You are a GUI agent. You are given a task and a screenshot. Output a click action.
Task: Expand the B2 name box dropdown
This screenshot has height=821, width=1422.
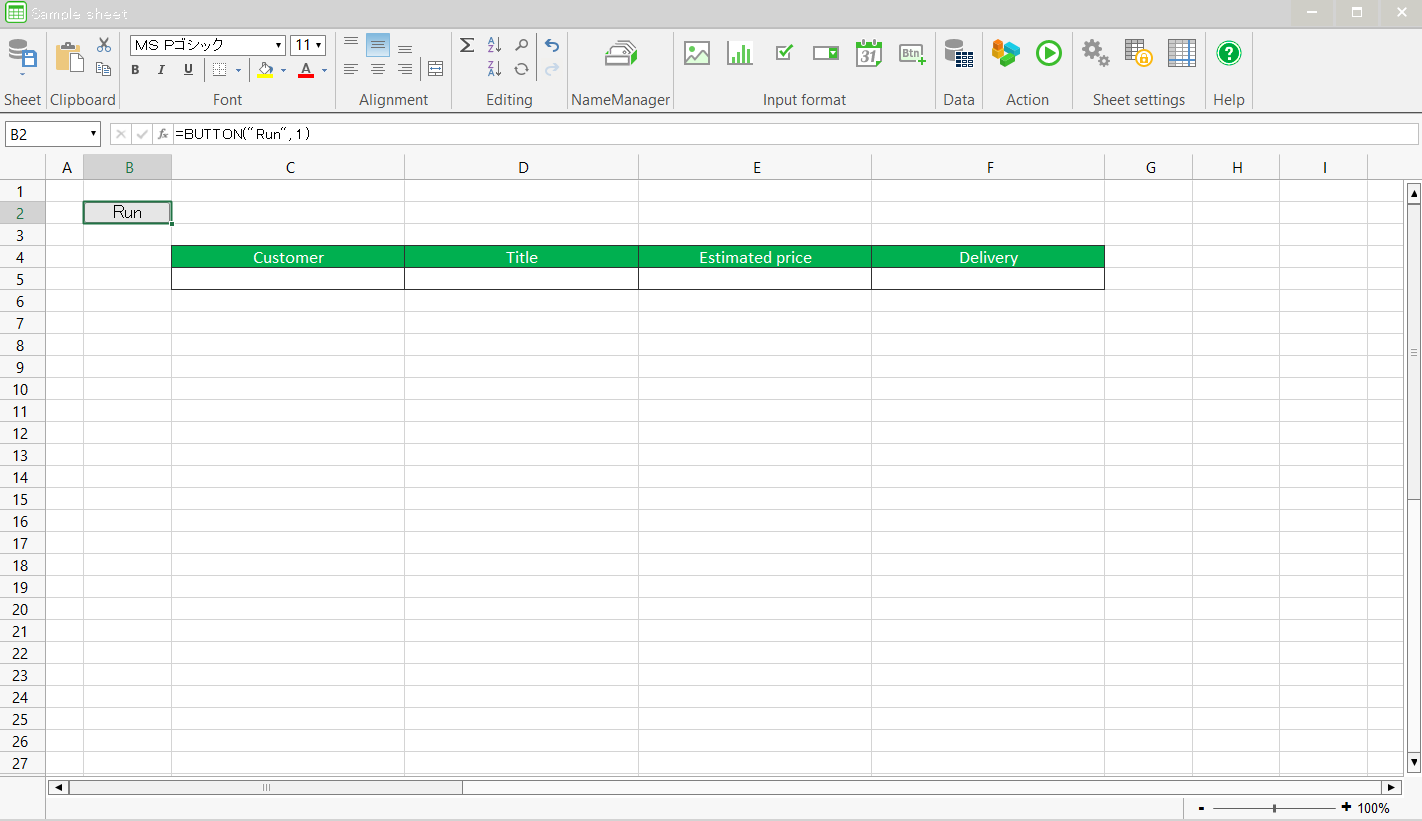[x=93, y=134]
